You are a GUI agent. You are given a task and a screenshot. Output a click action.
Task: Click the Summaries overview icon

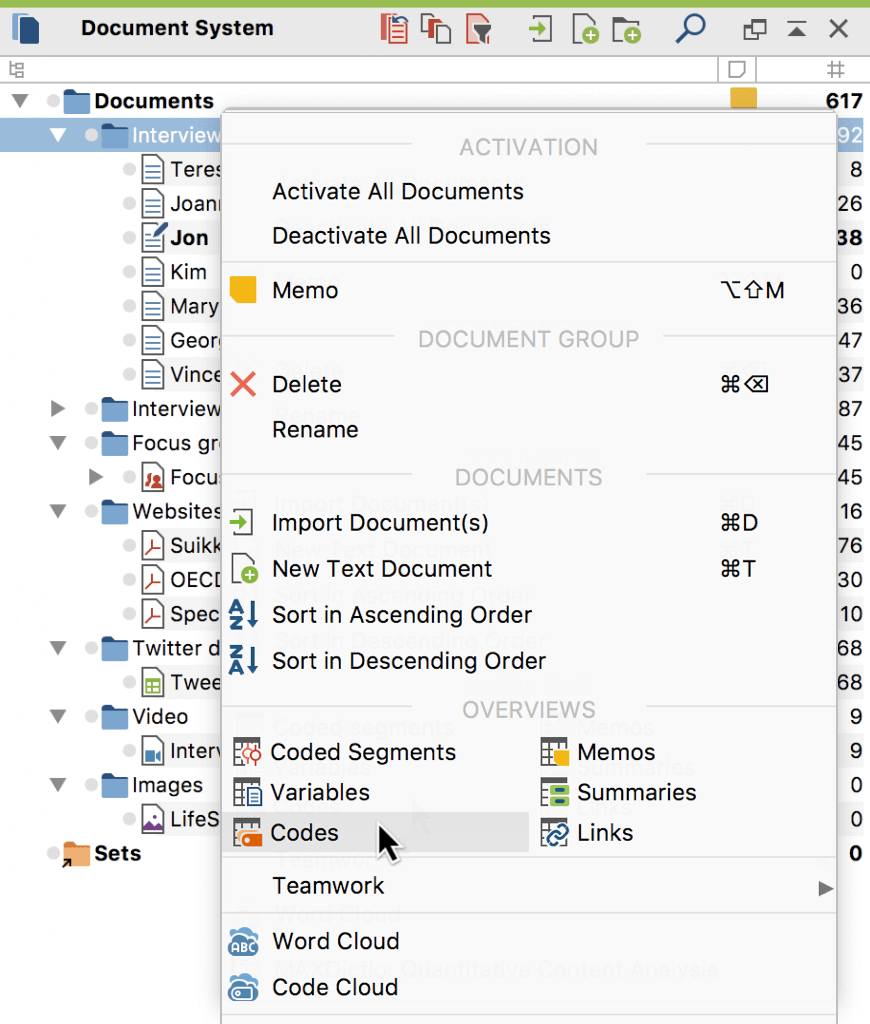click(555, 792)
